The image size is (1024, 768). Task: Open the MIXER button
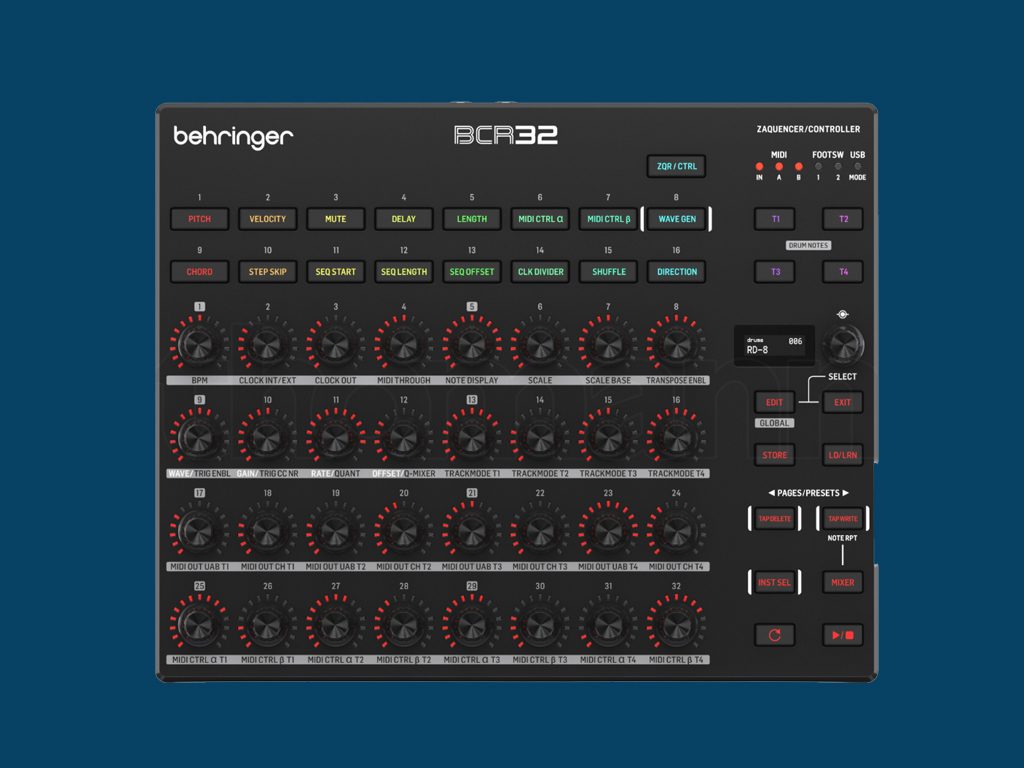842,582
